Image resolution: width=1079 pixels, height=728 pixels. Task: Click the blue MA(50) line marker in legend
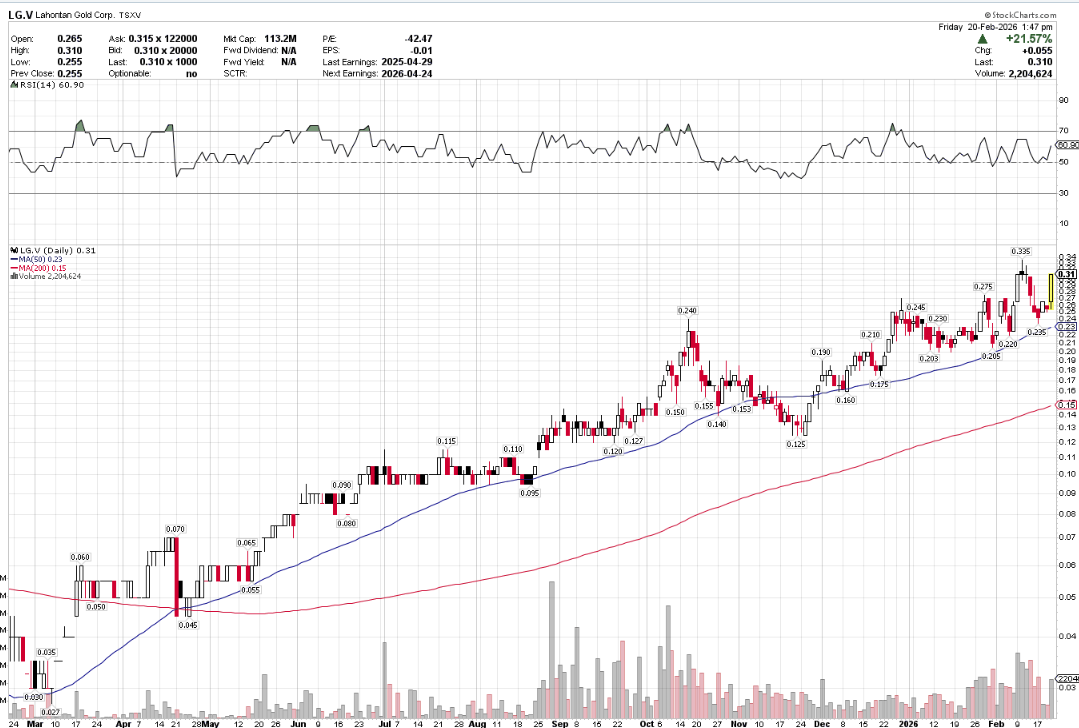click(11, 258)
